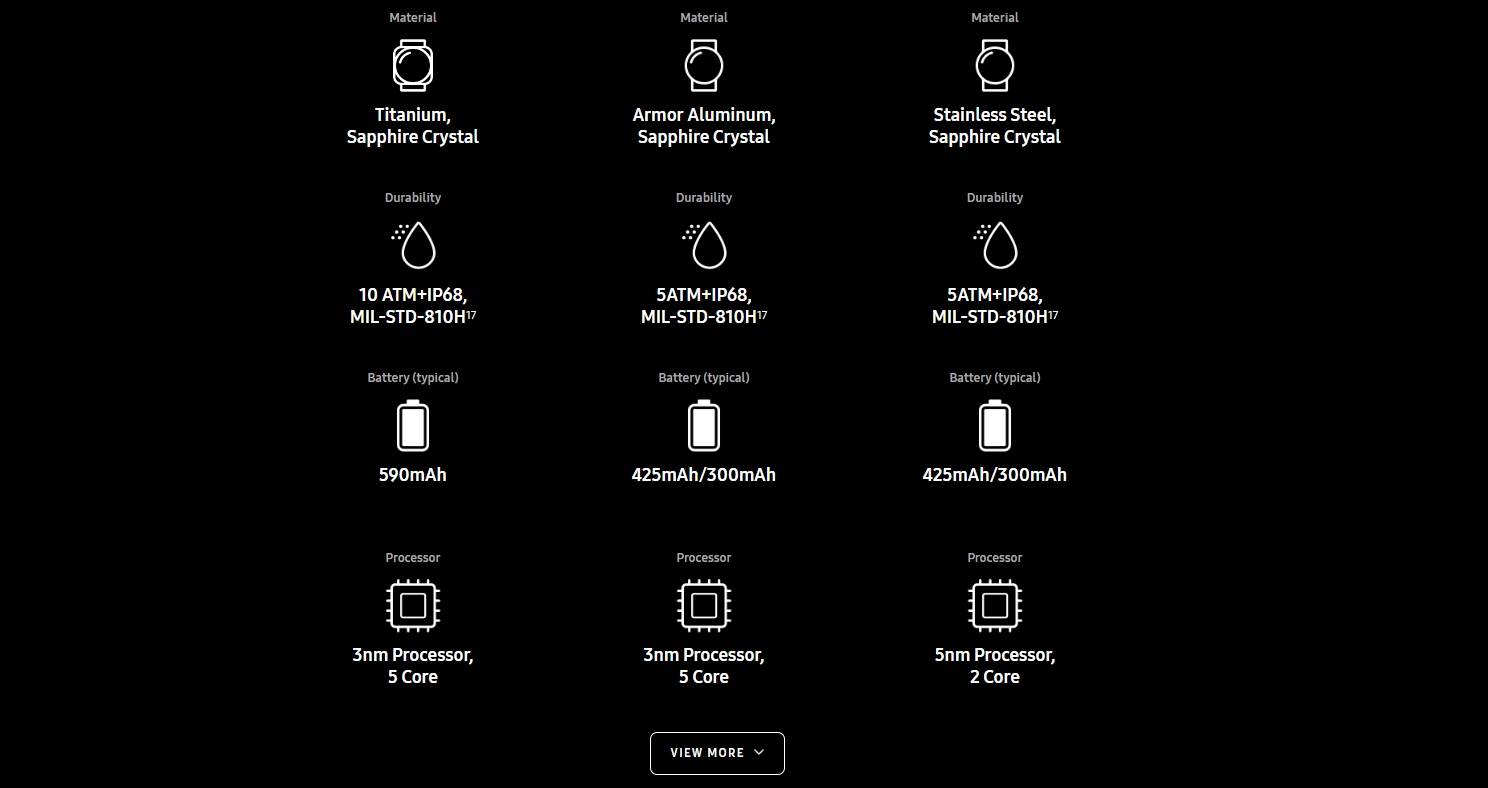Select the 590mAh battery text
This screenshot has width=1488, height=788.
click(413, 475)
